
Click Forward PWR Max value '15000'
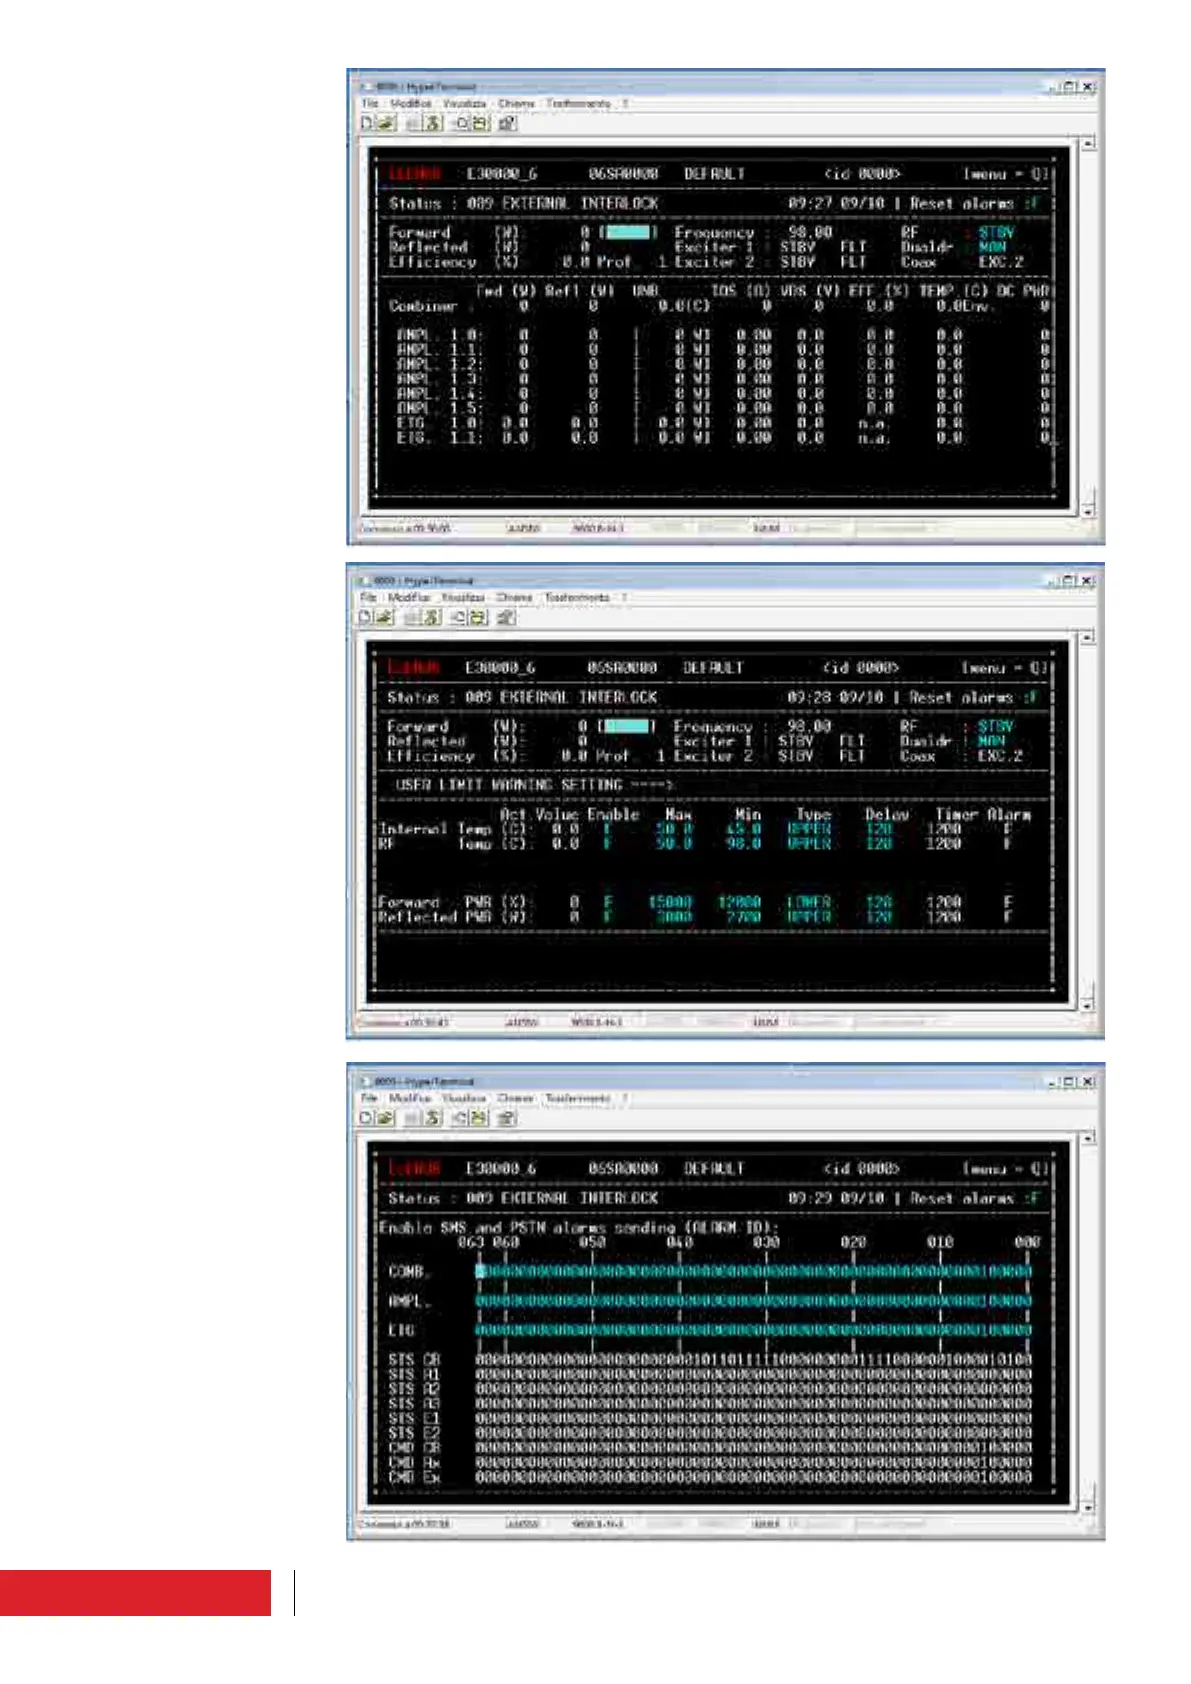[x=670, y=902]
